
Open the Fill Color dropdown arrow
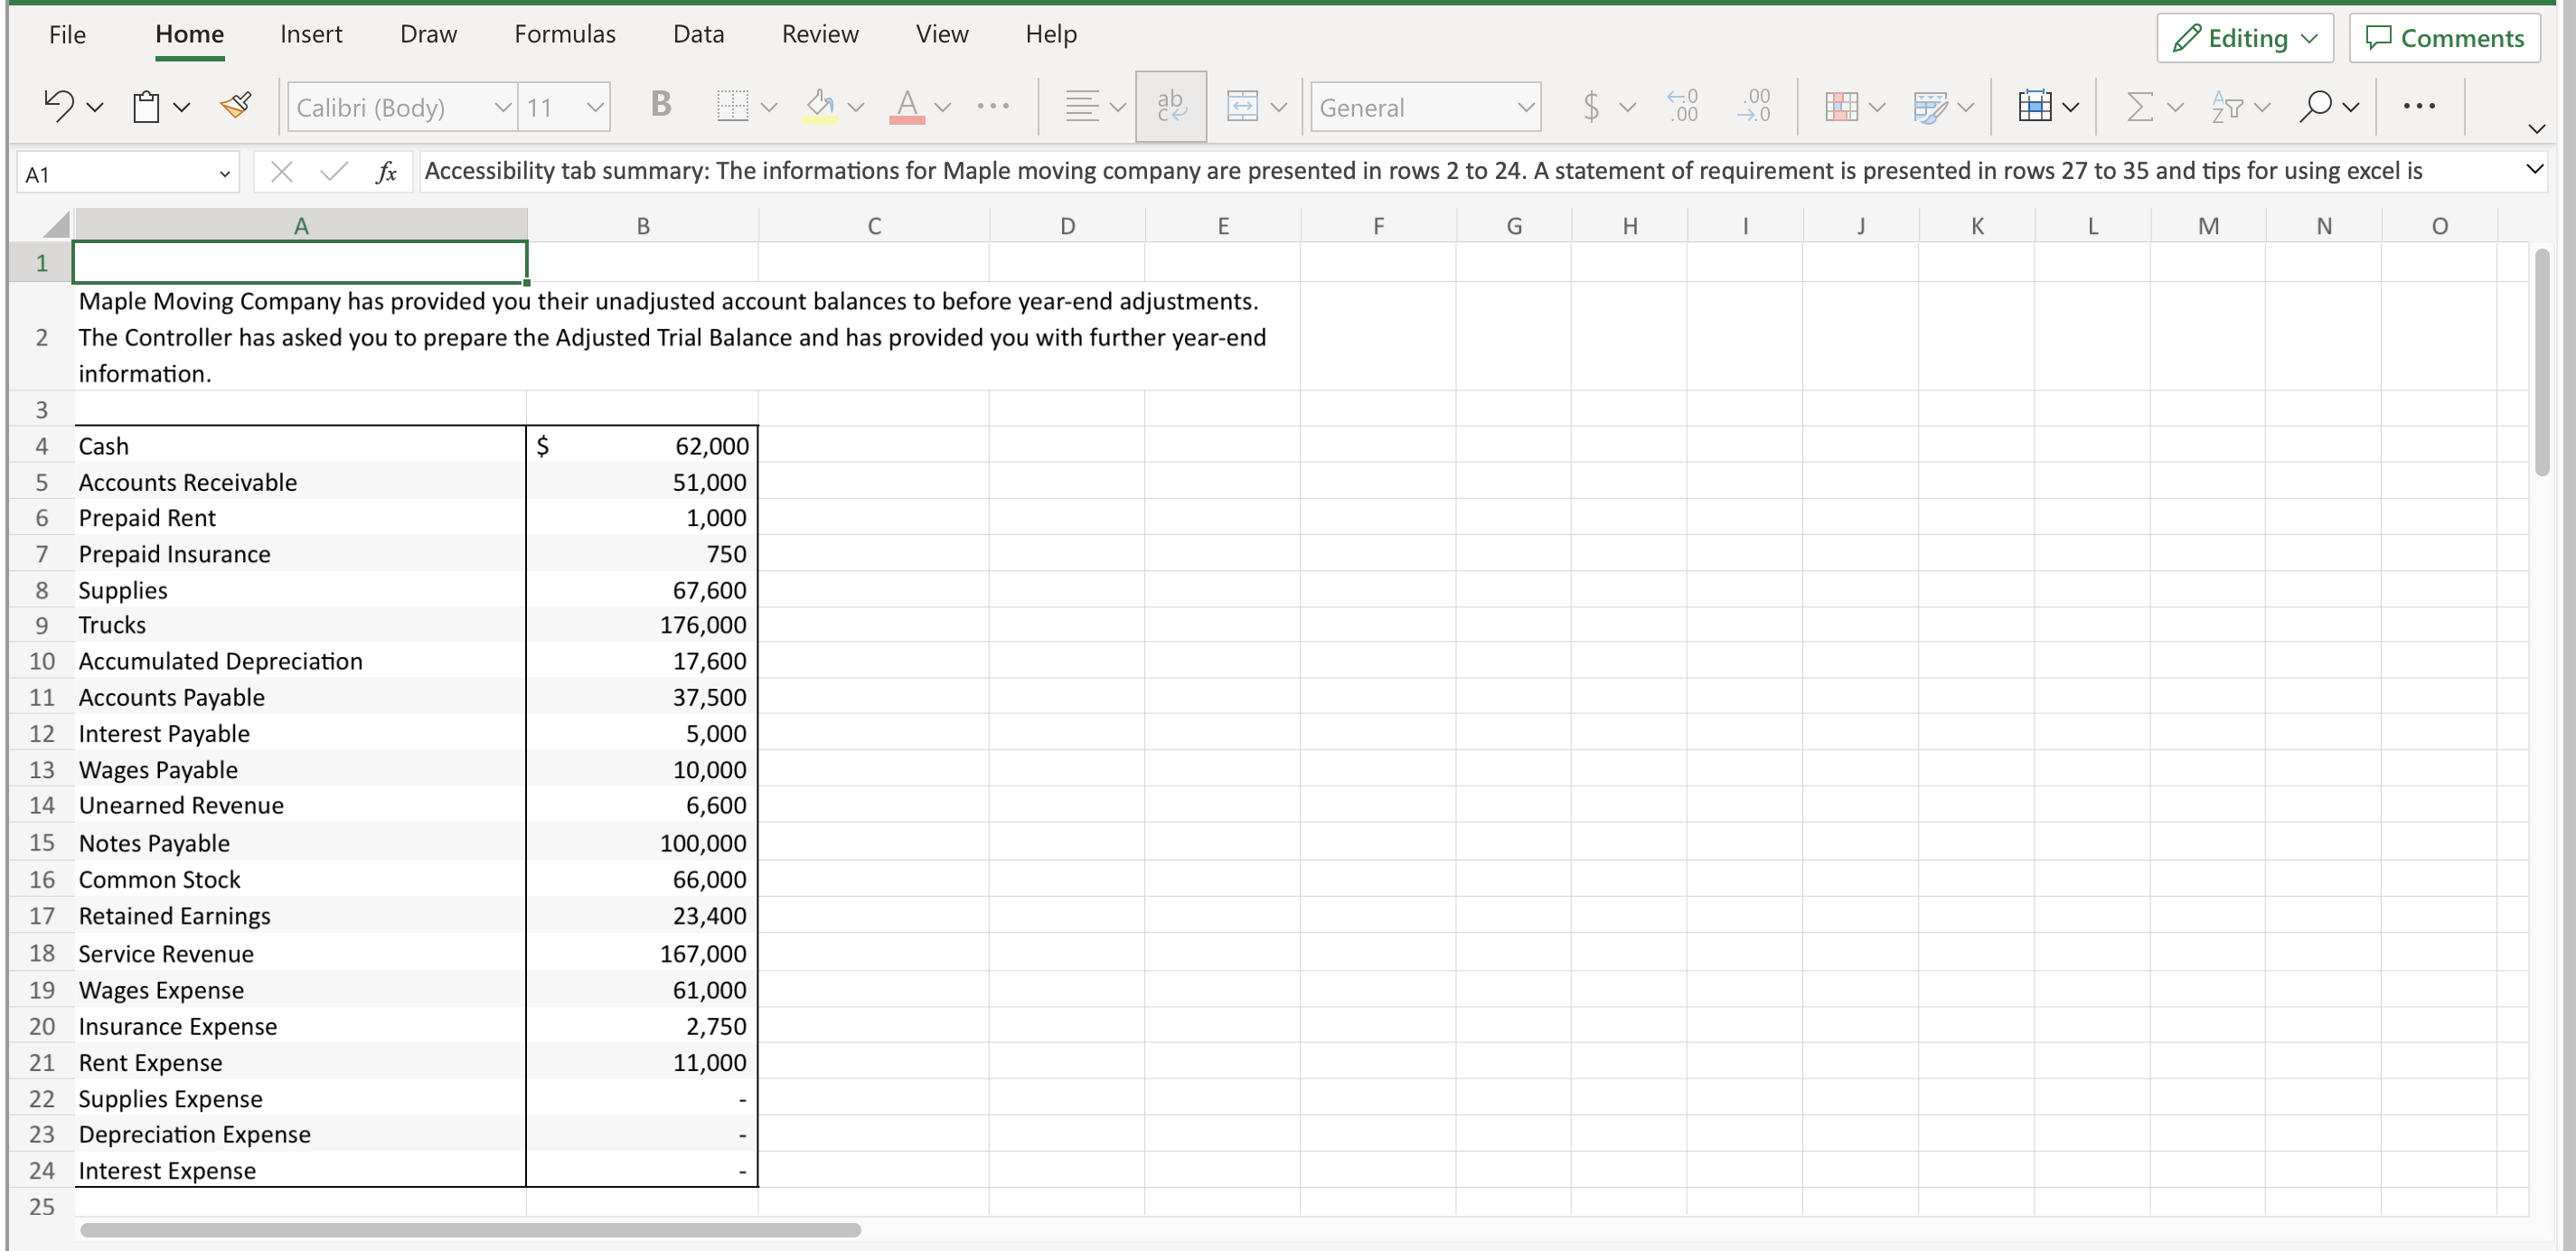858,106
